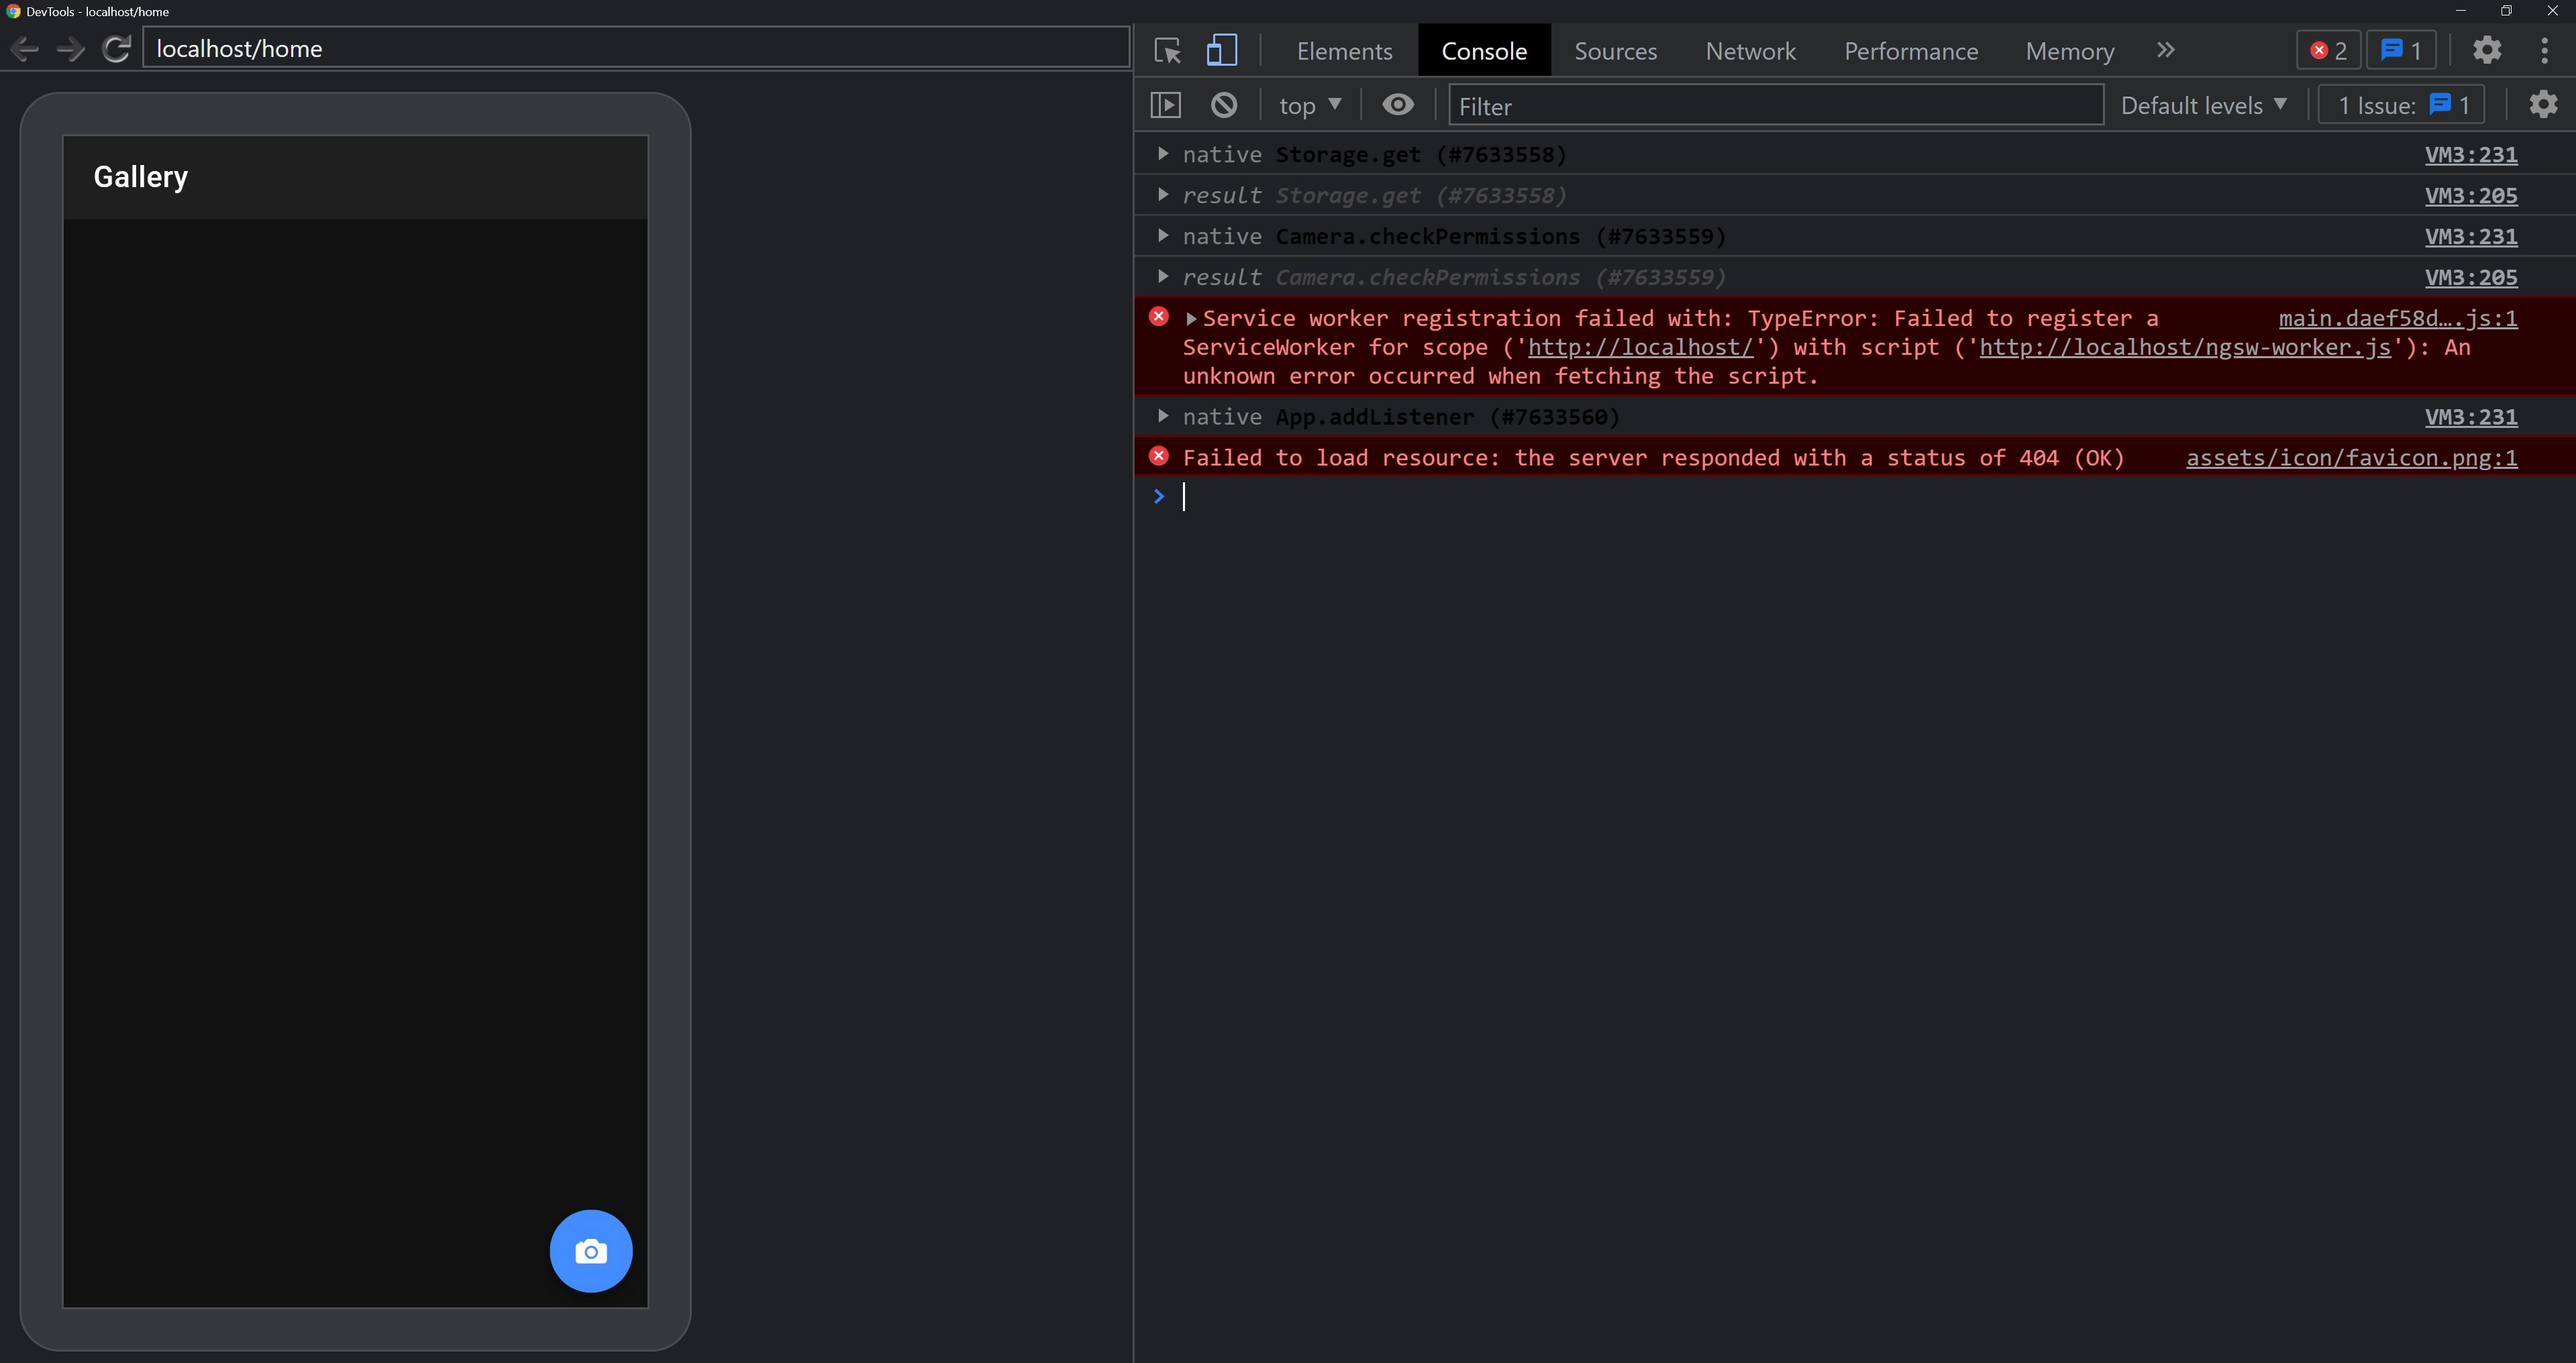Select the inspect element tool
Image resolution: width=2576 pixels, height=1363 pixels.
click(x=1167, y=50)
